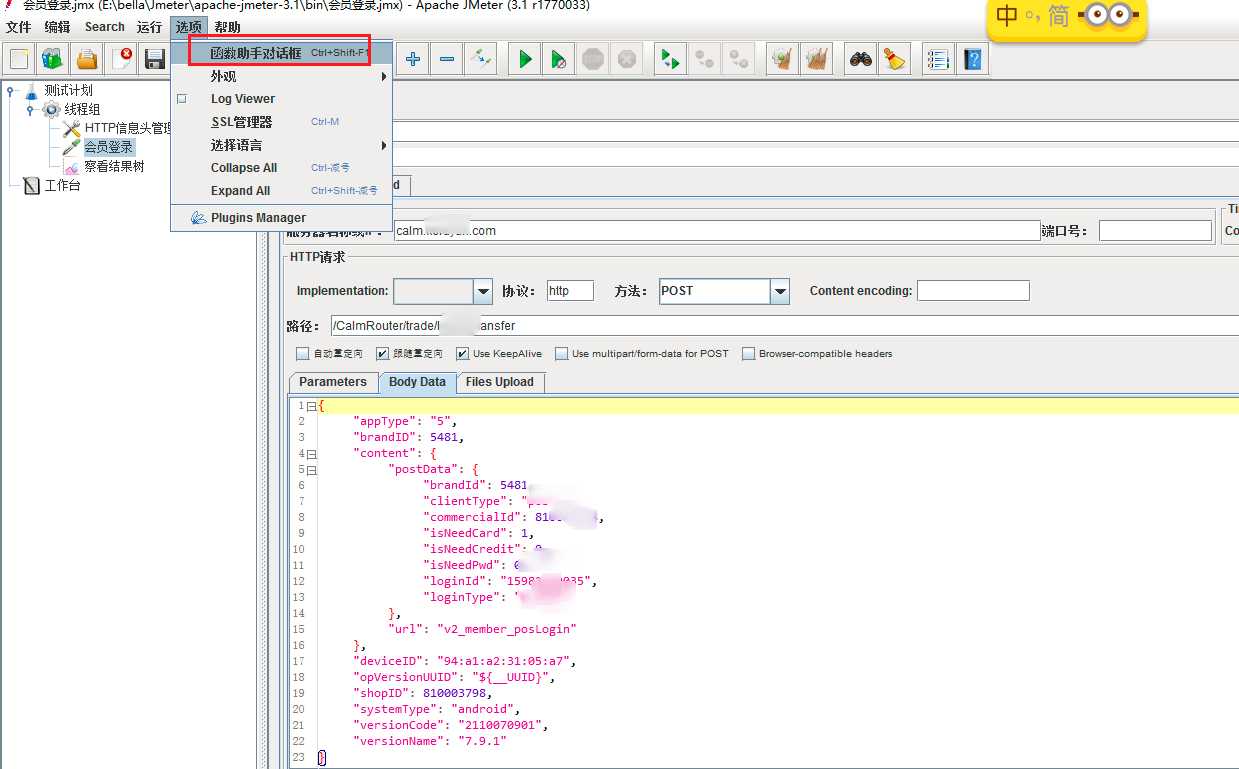
Task: Click Remote Start All toolbar icon
Action: pos(670,59)
